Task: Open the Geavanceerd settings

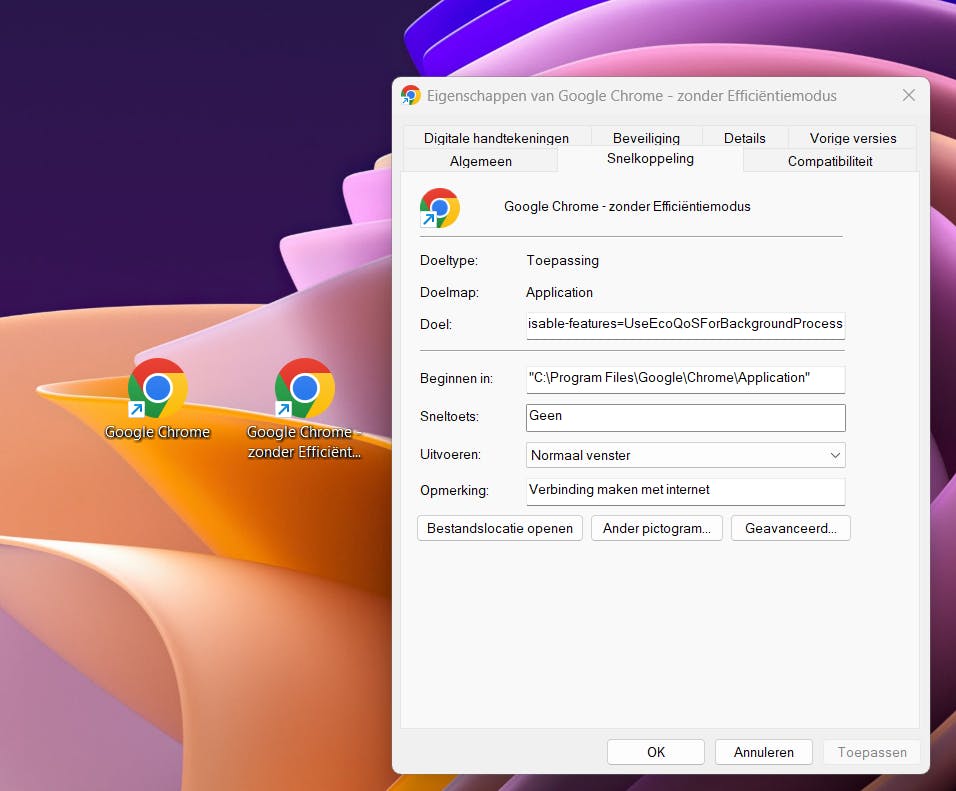Action: [x=791, y=528]
